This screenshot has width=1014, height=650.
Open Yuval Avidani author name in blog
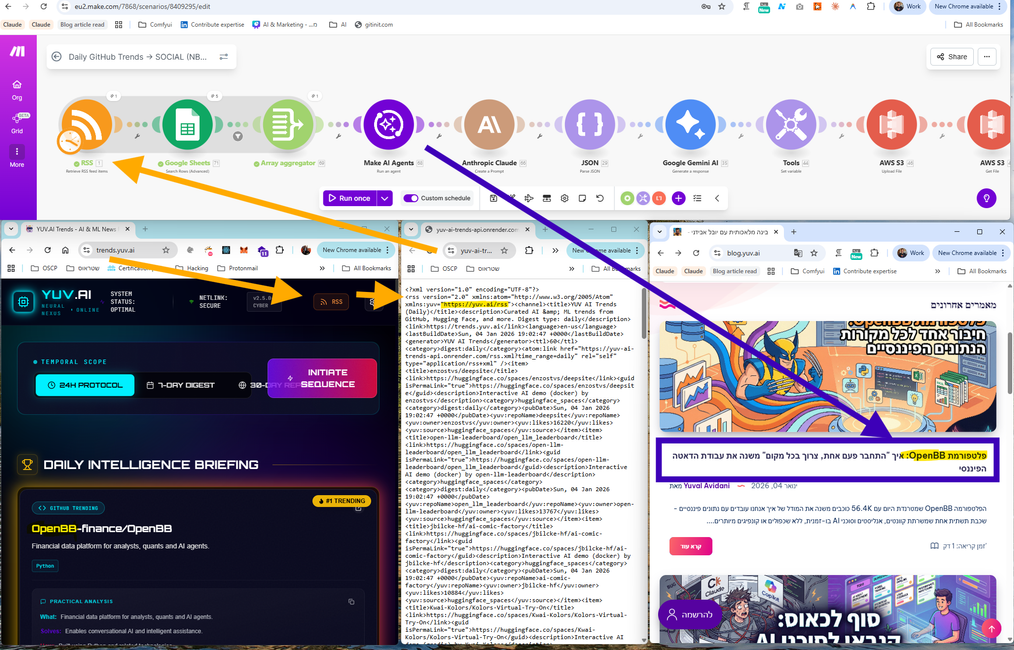(x=706, y=486)
